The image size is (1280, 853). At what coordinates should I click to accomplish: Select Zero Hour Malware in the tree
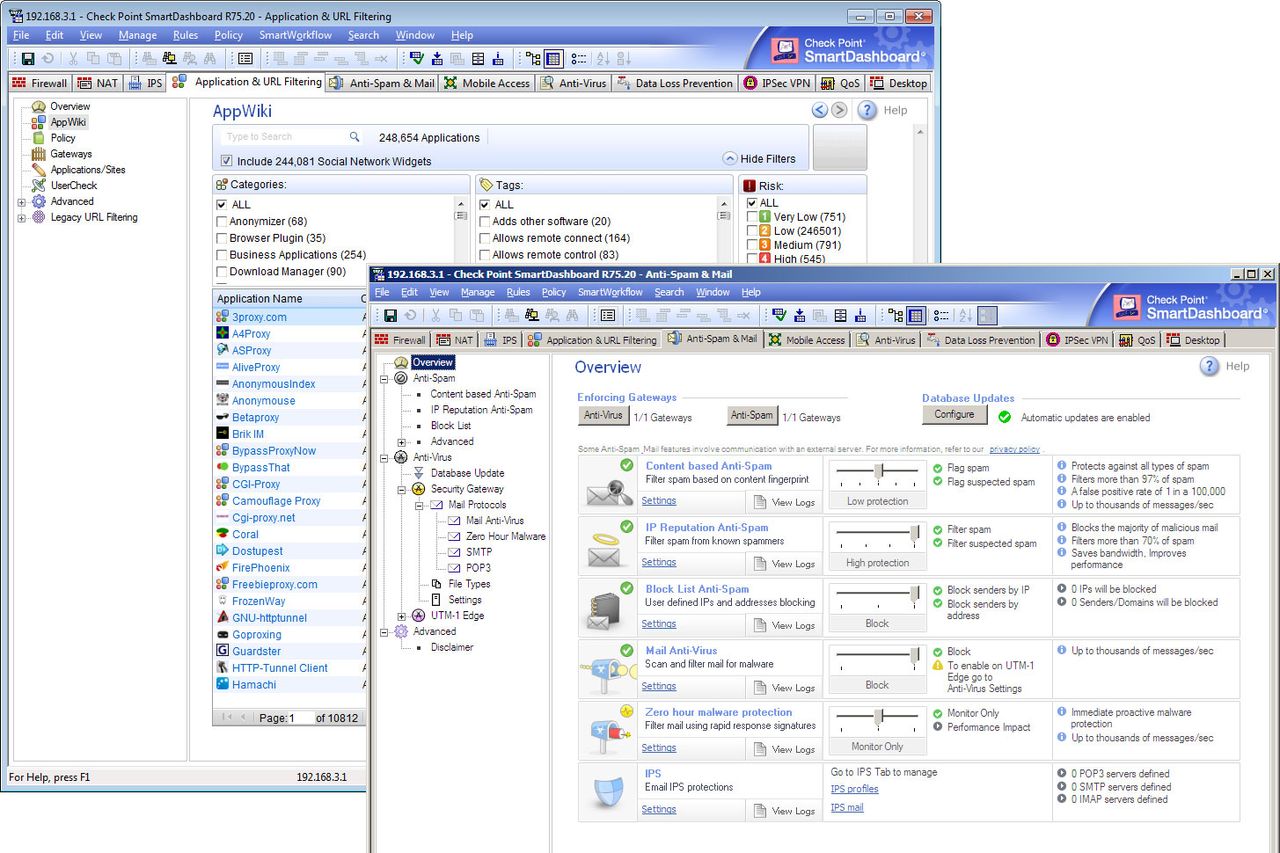click(x=506, y=536)
